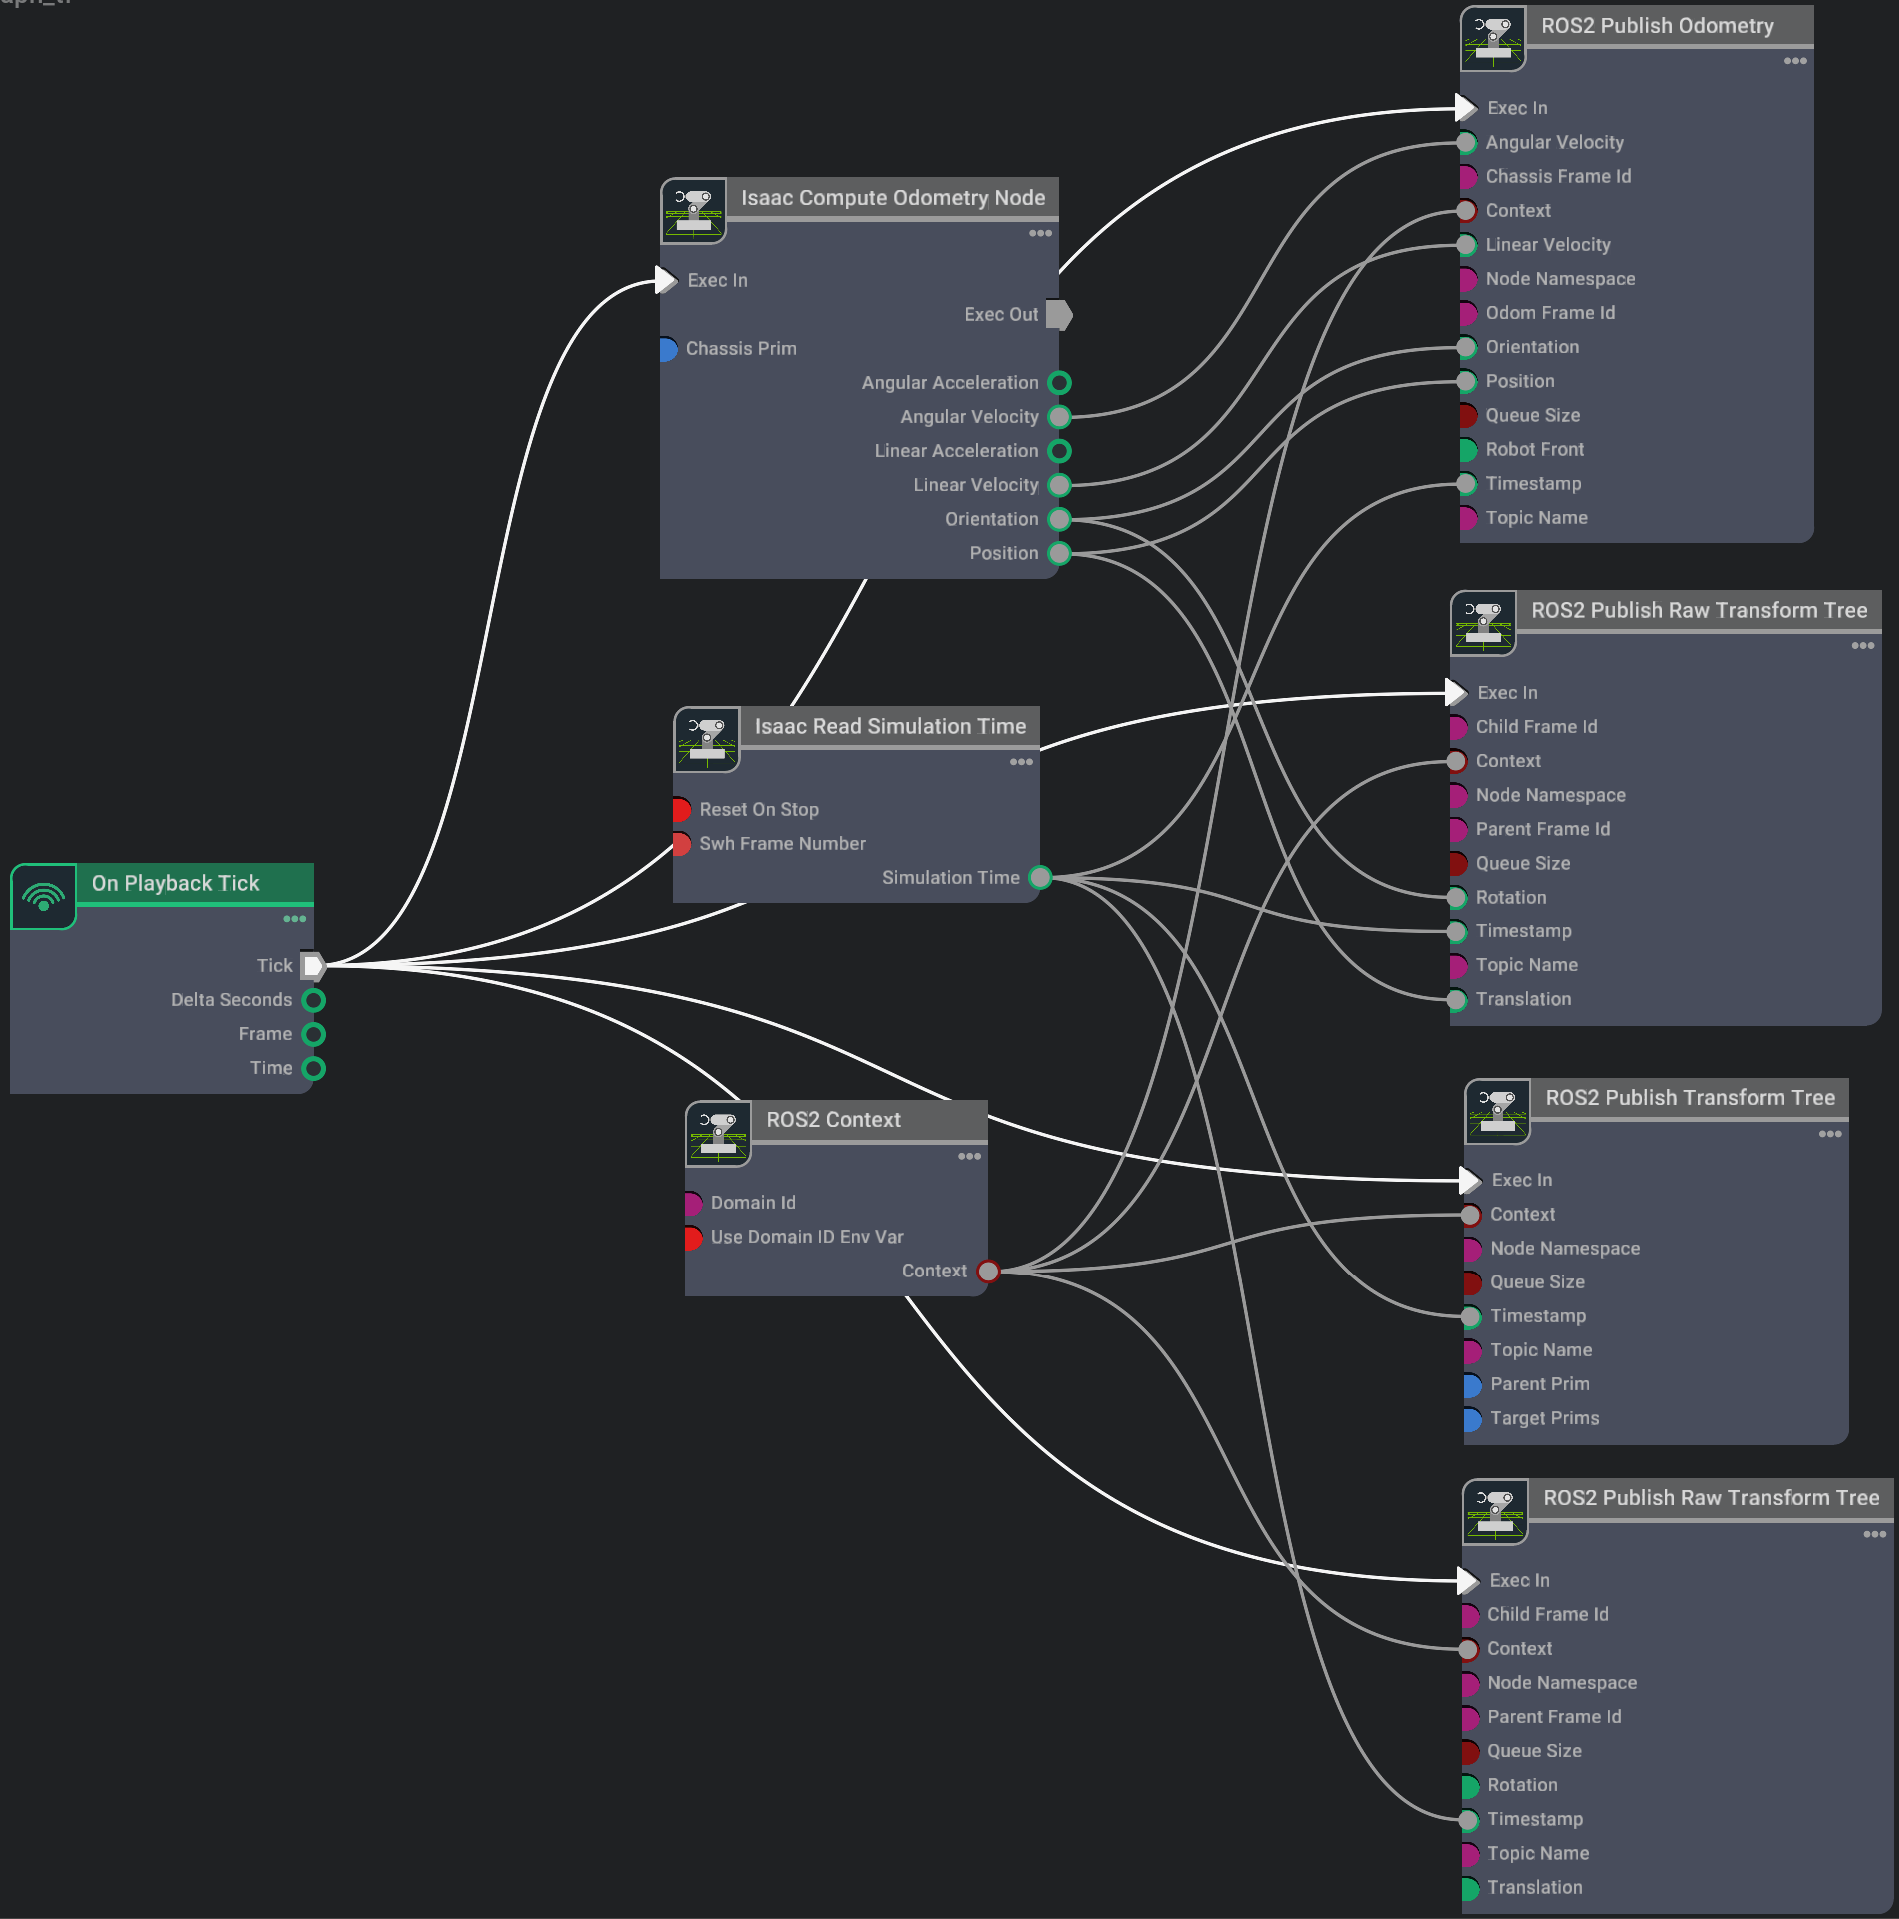Click the ROS2 Publish Transform Tree title
This screenshot has height=1919, width=1899.
1690,1098
